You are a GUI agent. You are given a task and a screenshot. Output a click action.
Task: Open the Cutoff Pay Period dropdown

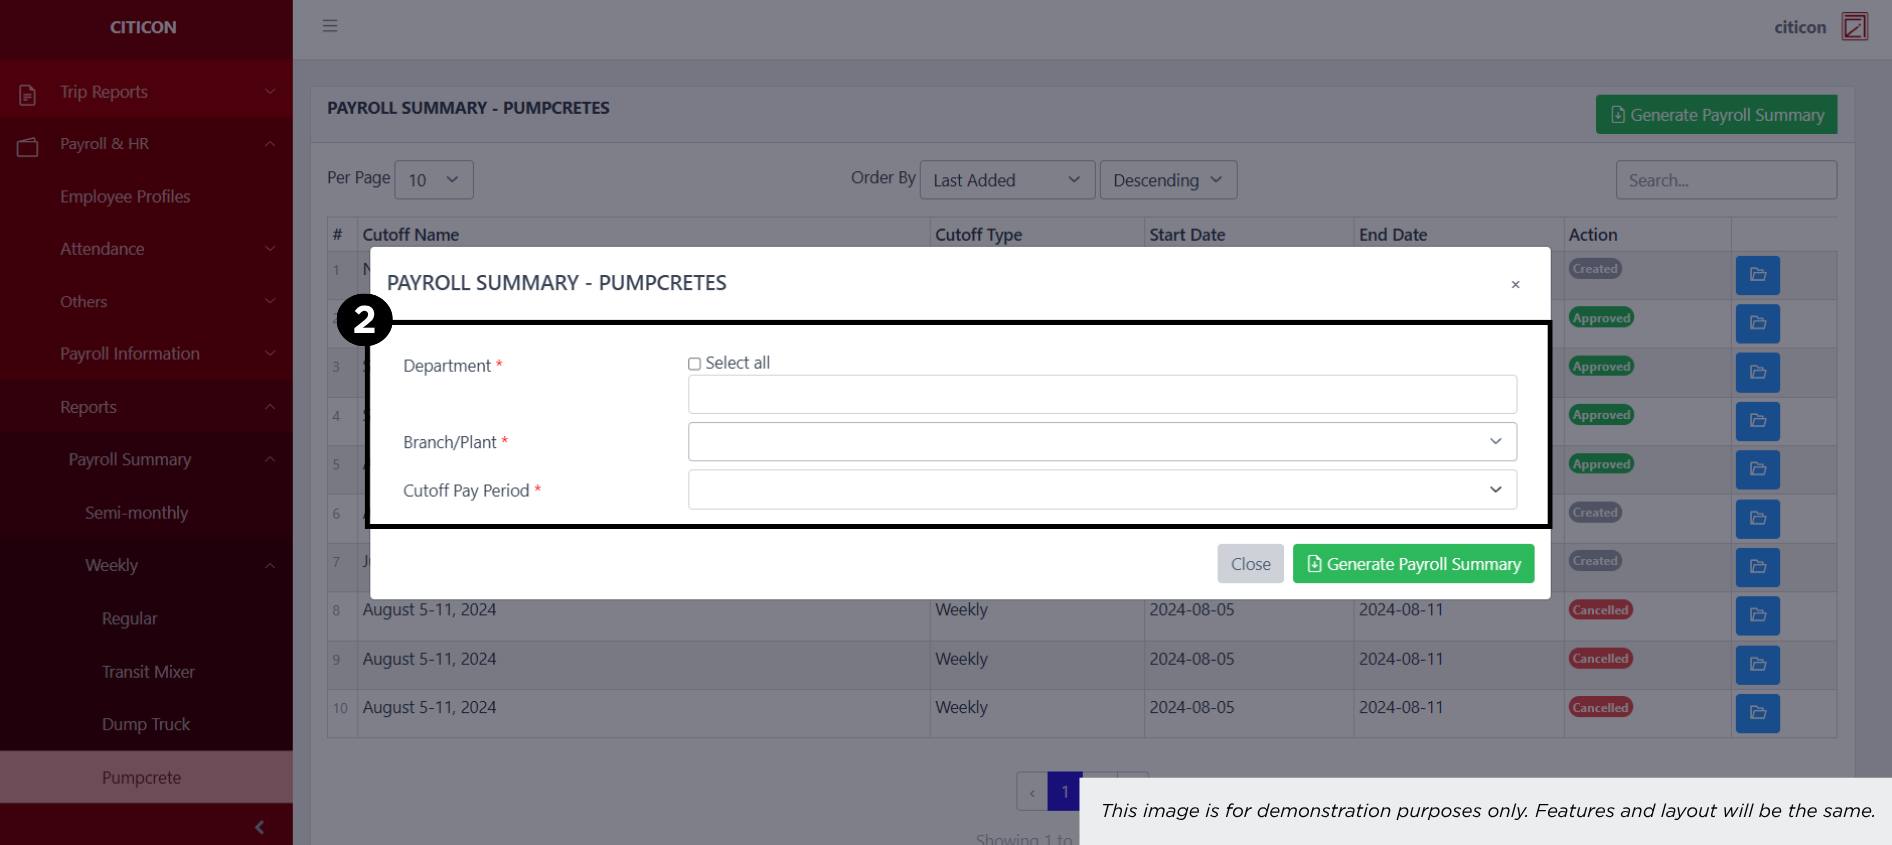click(1102, 489)
